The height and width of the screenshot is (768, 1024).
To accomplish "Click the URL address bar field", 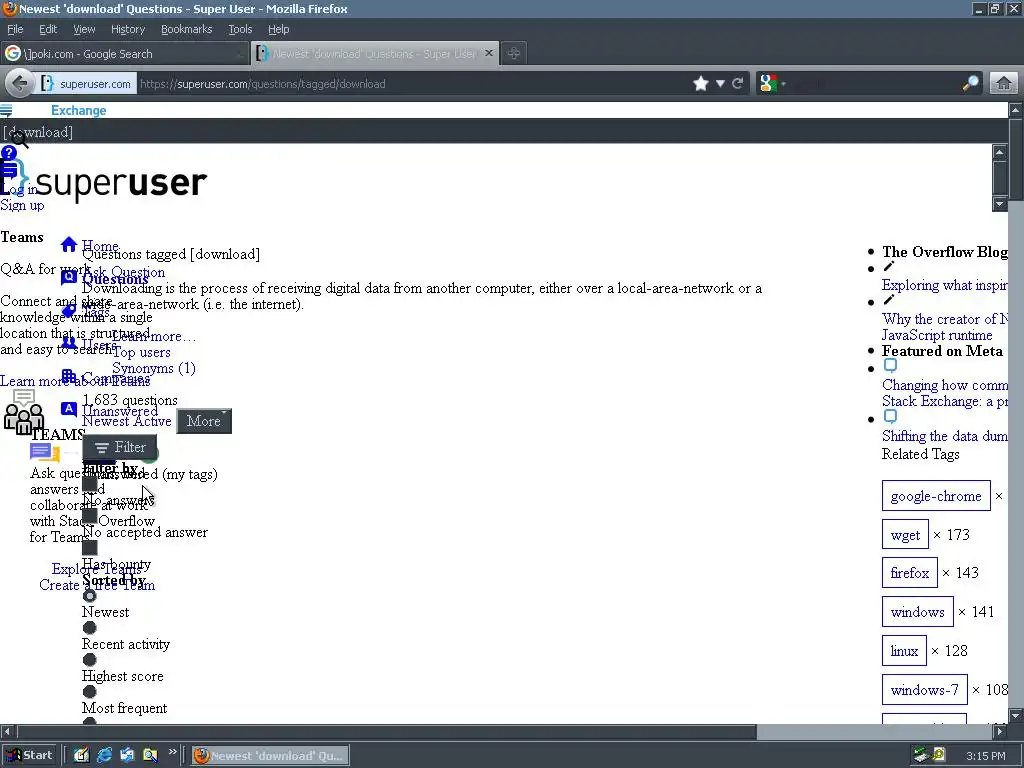I will [411, 84].
